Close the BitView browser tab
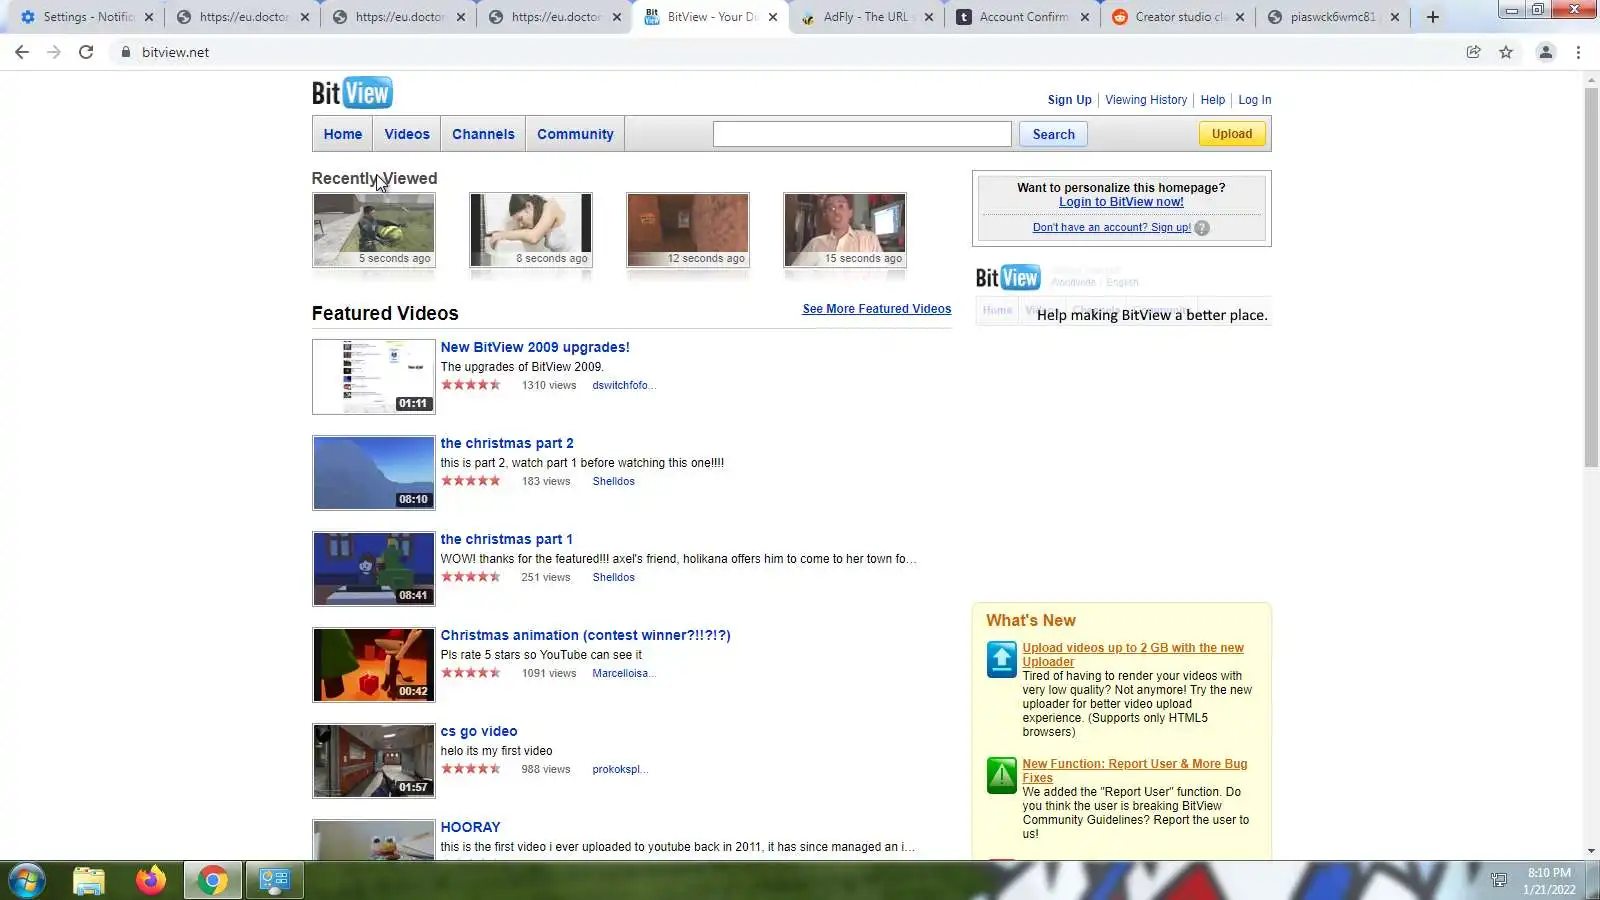 pyautogui.click(x=773, y=17)
